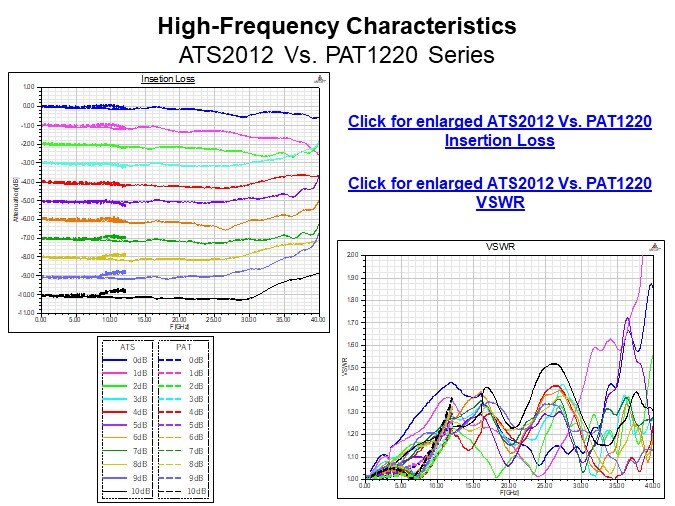This screenshot has height=506, width=675.
Task: Click the ATS legend column header
Action: tap(127, 347)
